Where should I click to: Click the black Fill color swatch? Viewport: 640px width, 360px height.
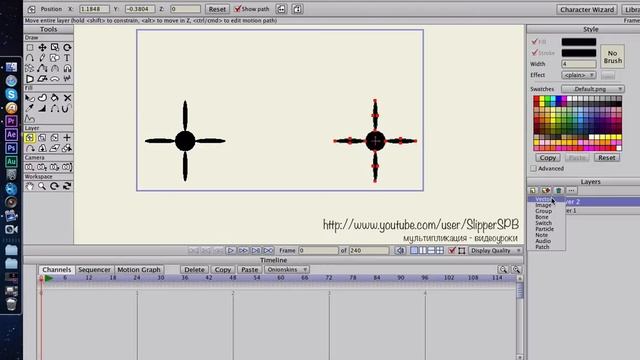[578, 42]
